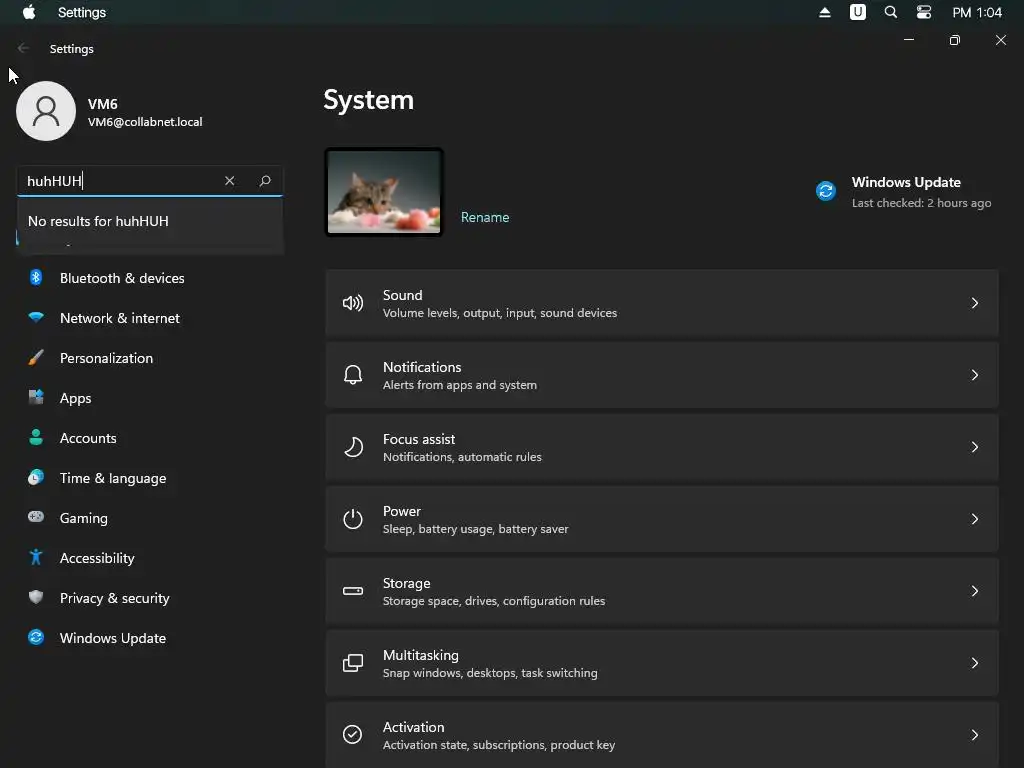
Task: Open Time & language settings
Action: tap(150, 478)
